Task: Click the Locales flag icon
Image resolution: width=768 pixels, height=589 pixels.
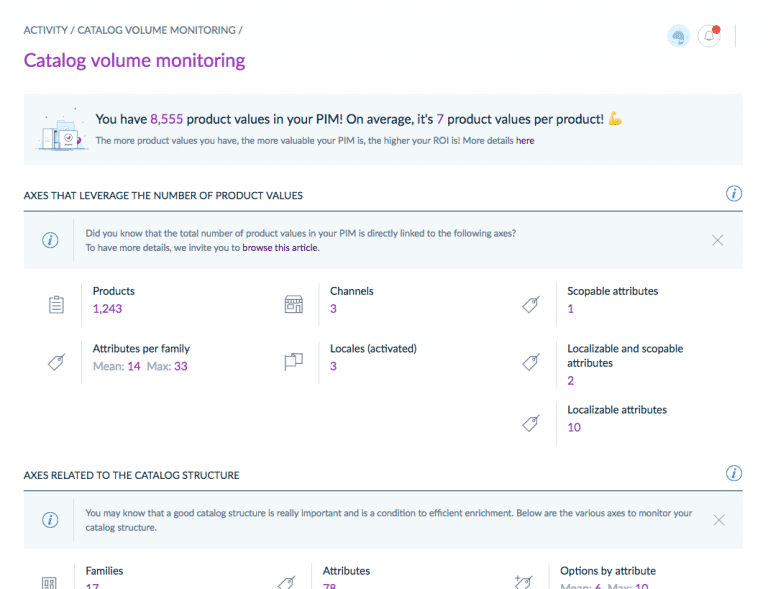Action: coord(294,363)
